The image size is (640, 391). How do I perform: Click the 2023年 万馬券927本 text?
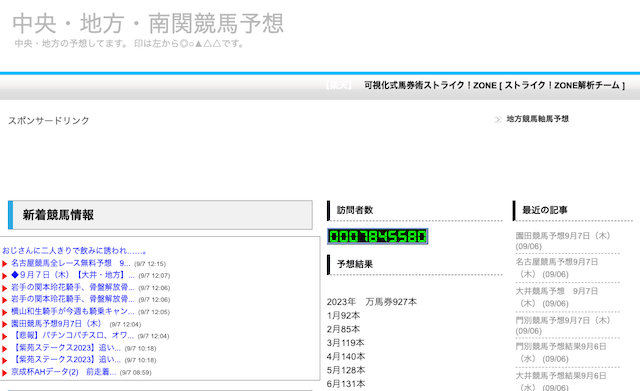tap(372, 302)
